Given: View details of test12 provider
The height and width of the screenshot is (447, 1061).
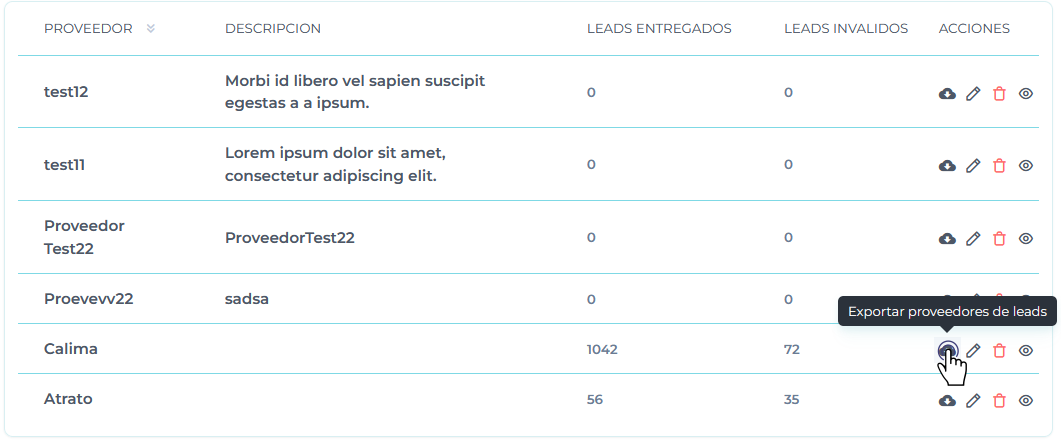Looking at the screenshot, I should pyautogui.click(x=1025, y=93).
